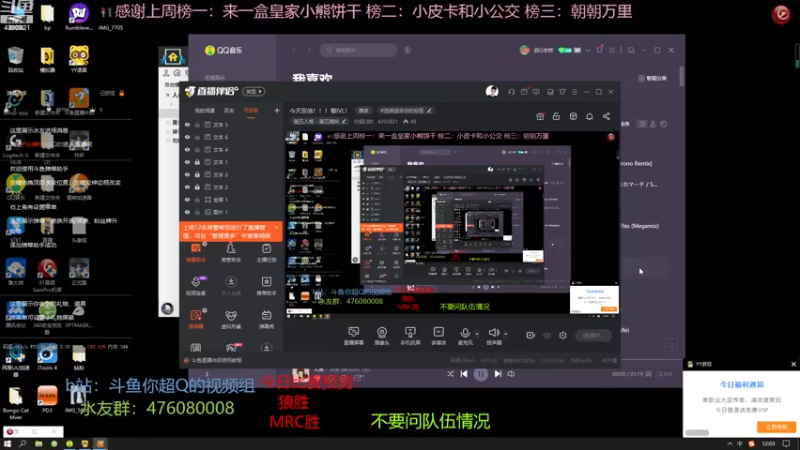Toggle shuffle mode in QQ音乐 player
Viewport: 800px width, 450px height.
click(x=450, y=374)
